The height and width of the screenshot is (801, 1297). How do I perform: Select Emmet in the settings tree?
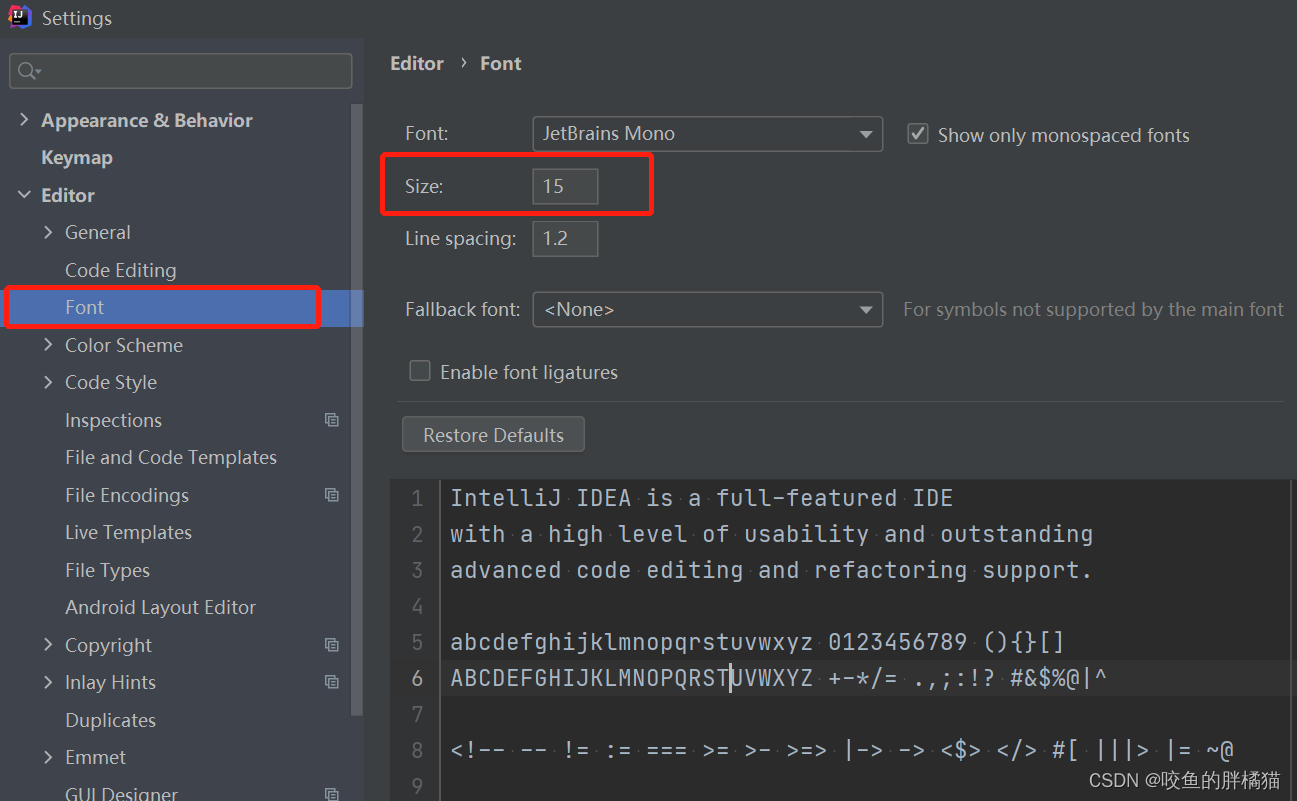click(x=95, y=757)
